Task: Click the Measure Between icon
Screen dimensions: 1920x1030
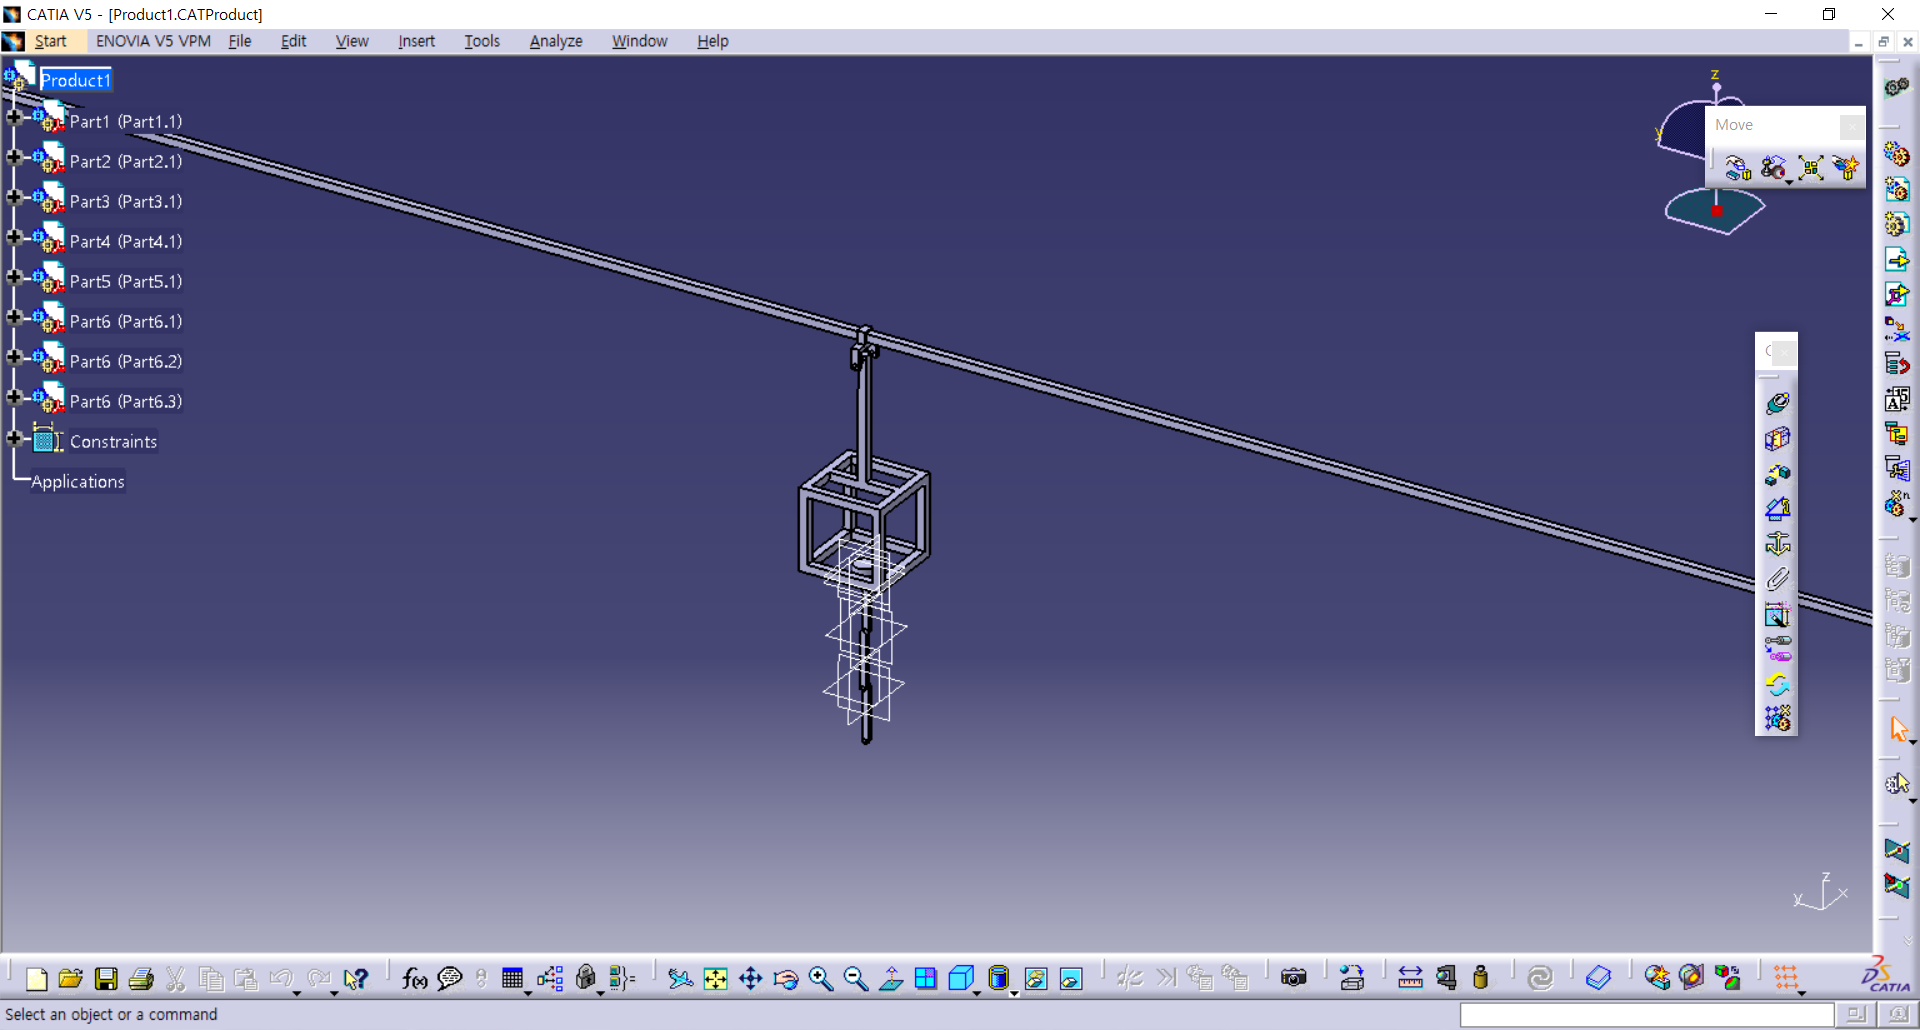Action: tap(1410, 978)
